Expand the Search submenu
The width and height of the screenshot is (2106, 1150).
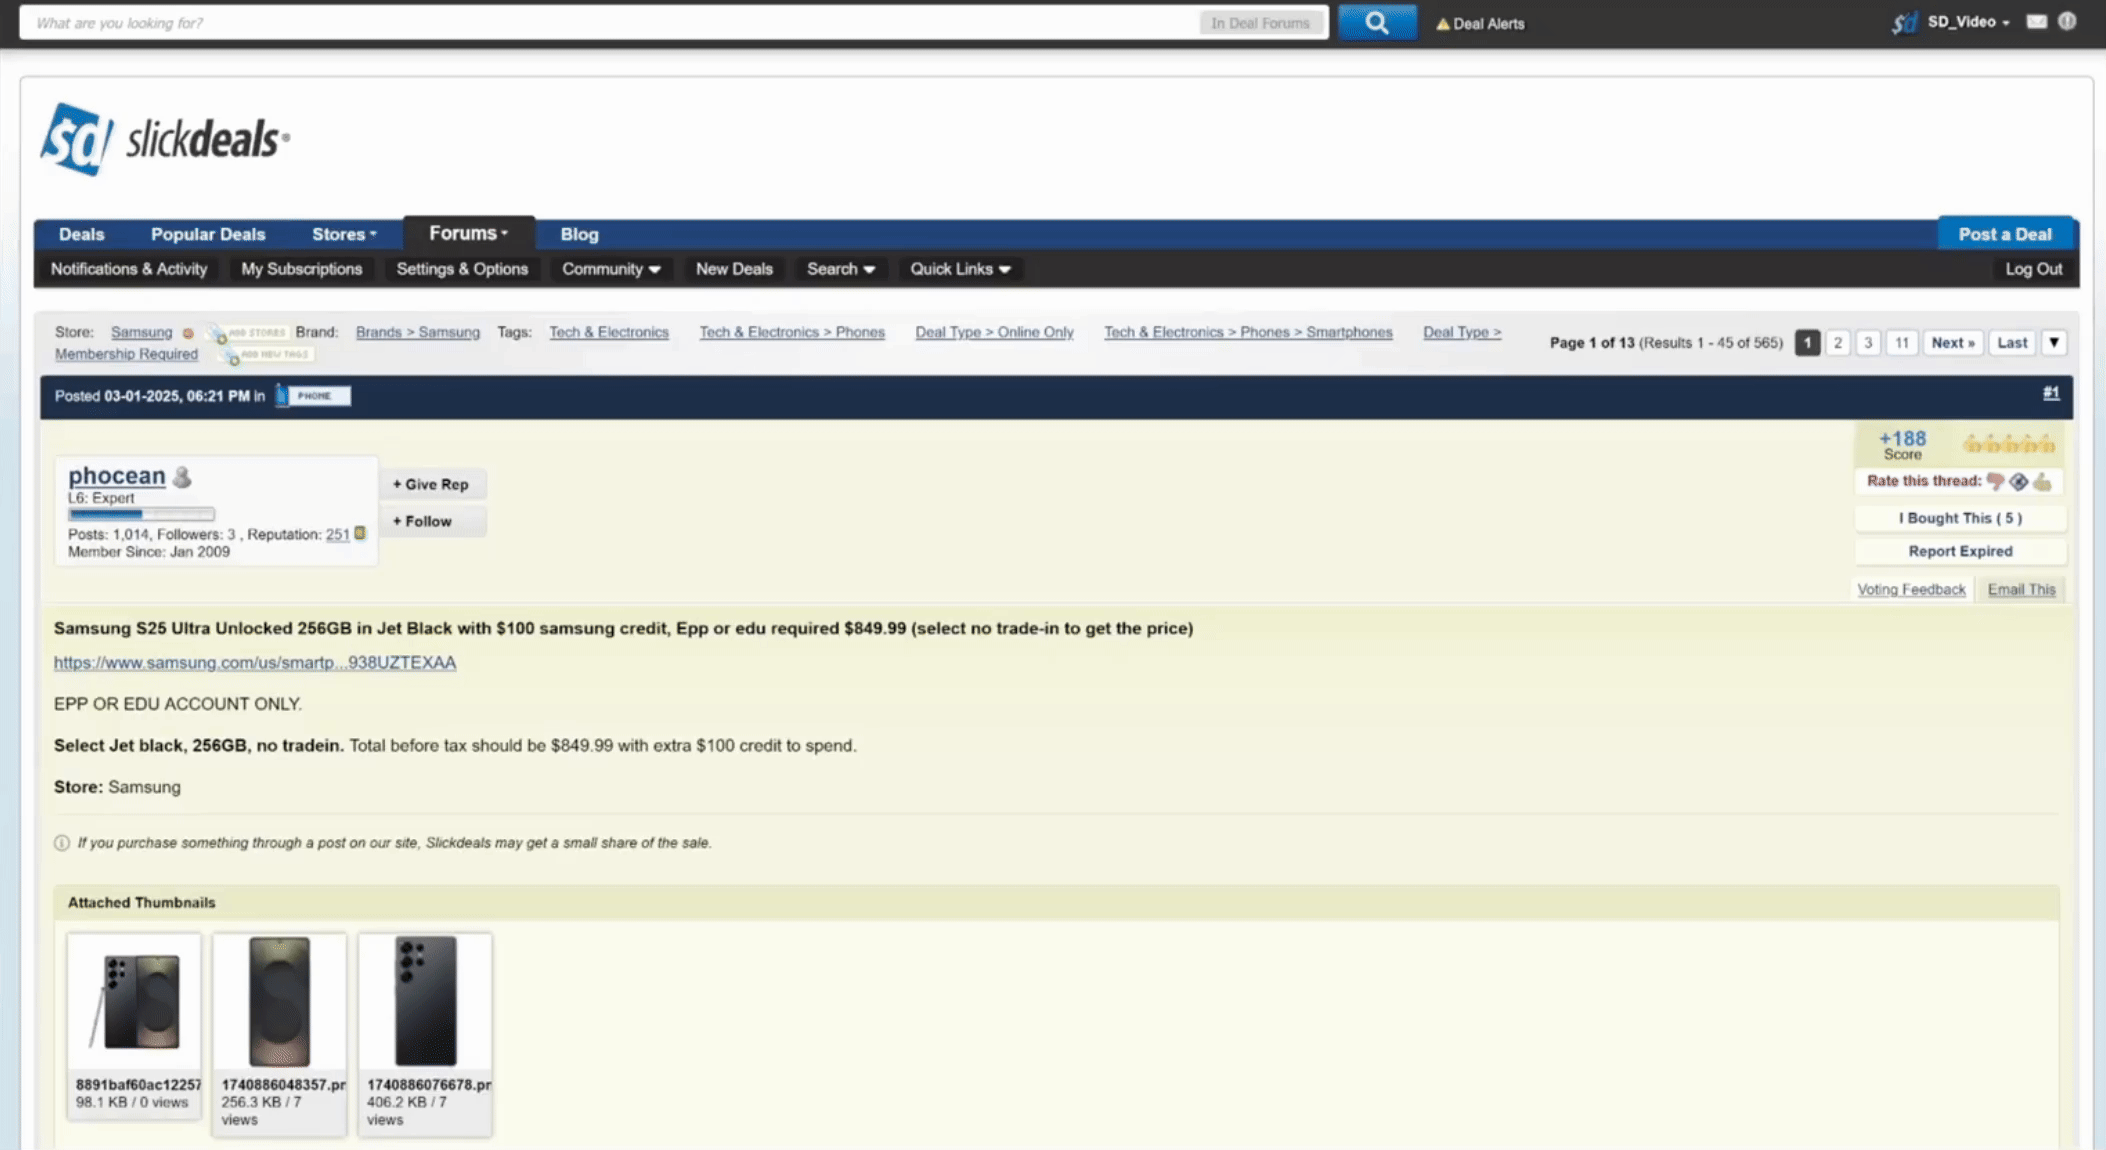(x=841, y=269)
